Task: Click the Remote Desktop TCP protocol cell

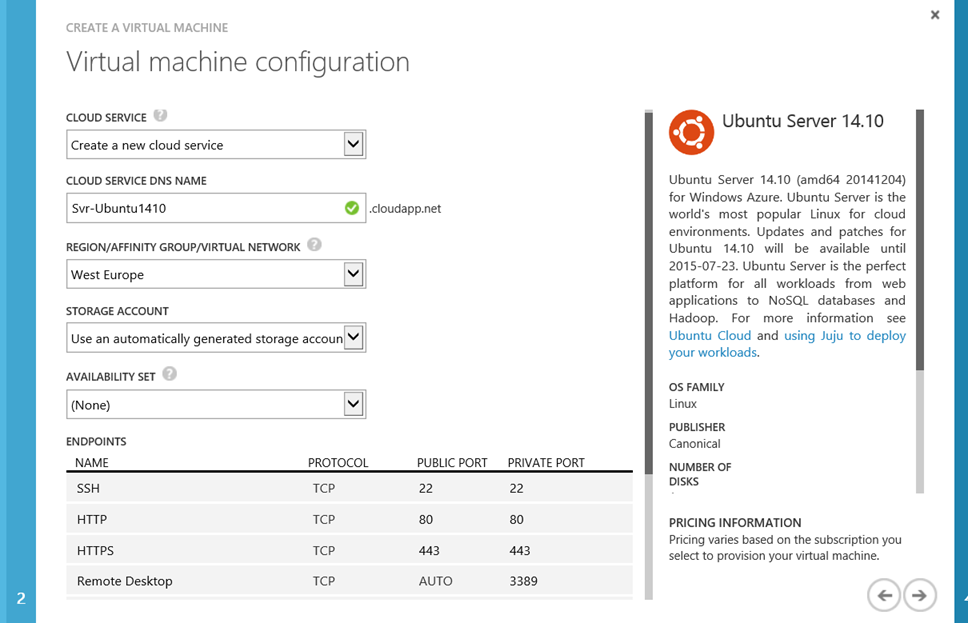Action: coord(324,581)
